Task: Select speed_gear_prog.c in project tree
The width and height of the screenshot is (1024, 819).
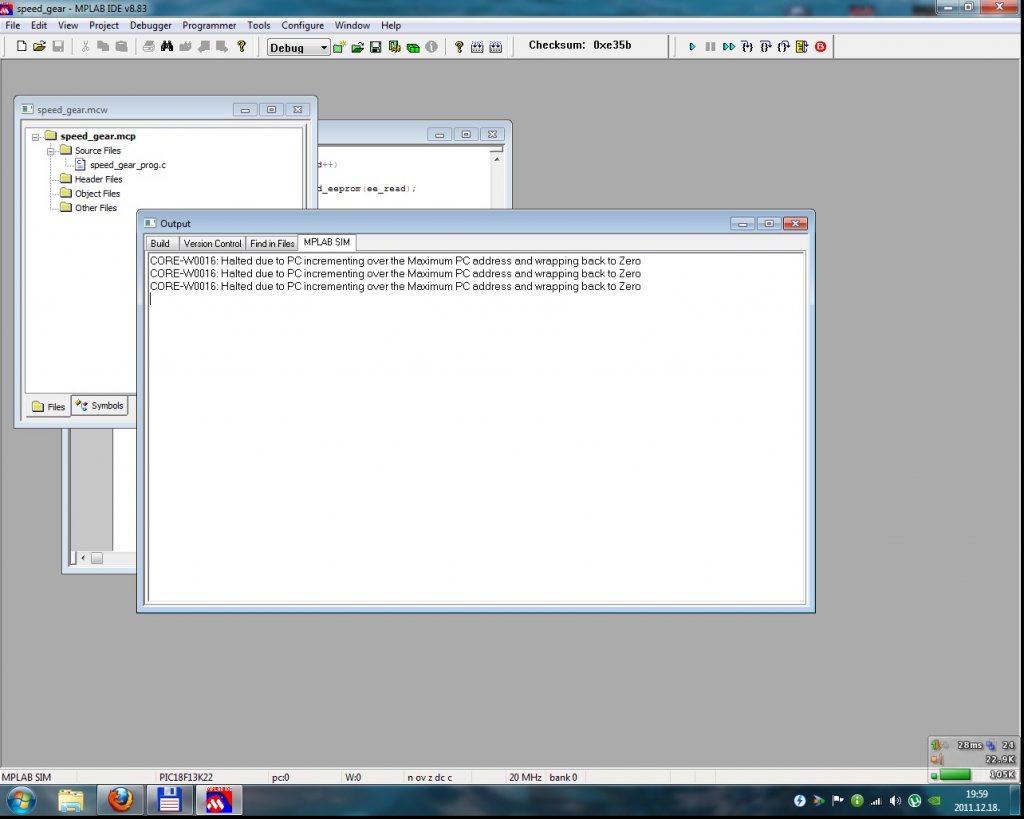Action: pos(128,165)
